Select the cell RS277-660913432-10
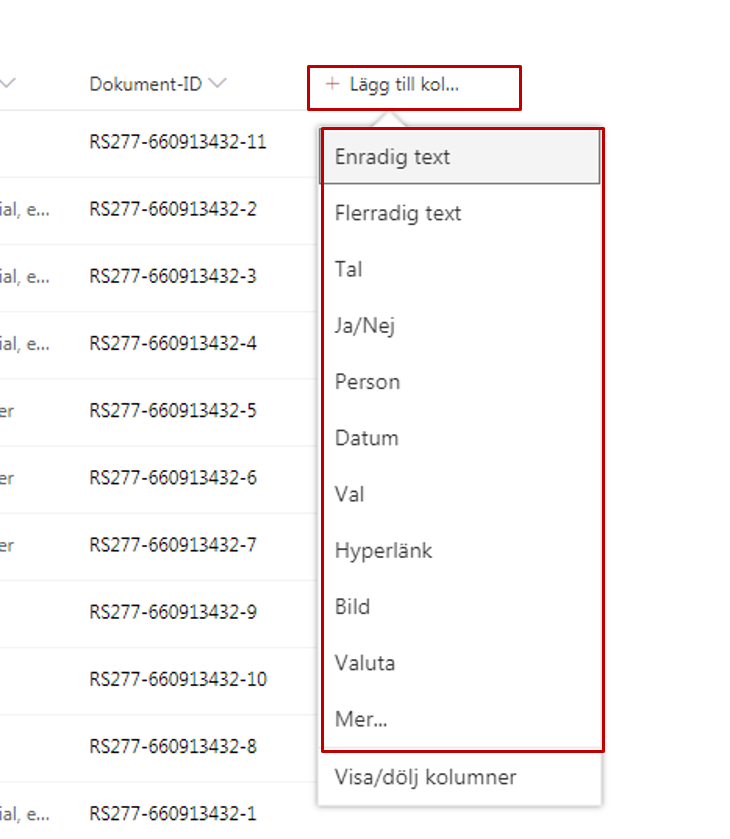This screenshot has height=839, width=730. point(178,679)
